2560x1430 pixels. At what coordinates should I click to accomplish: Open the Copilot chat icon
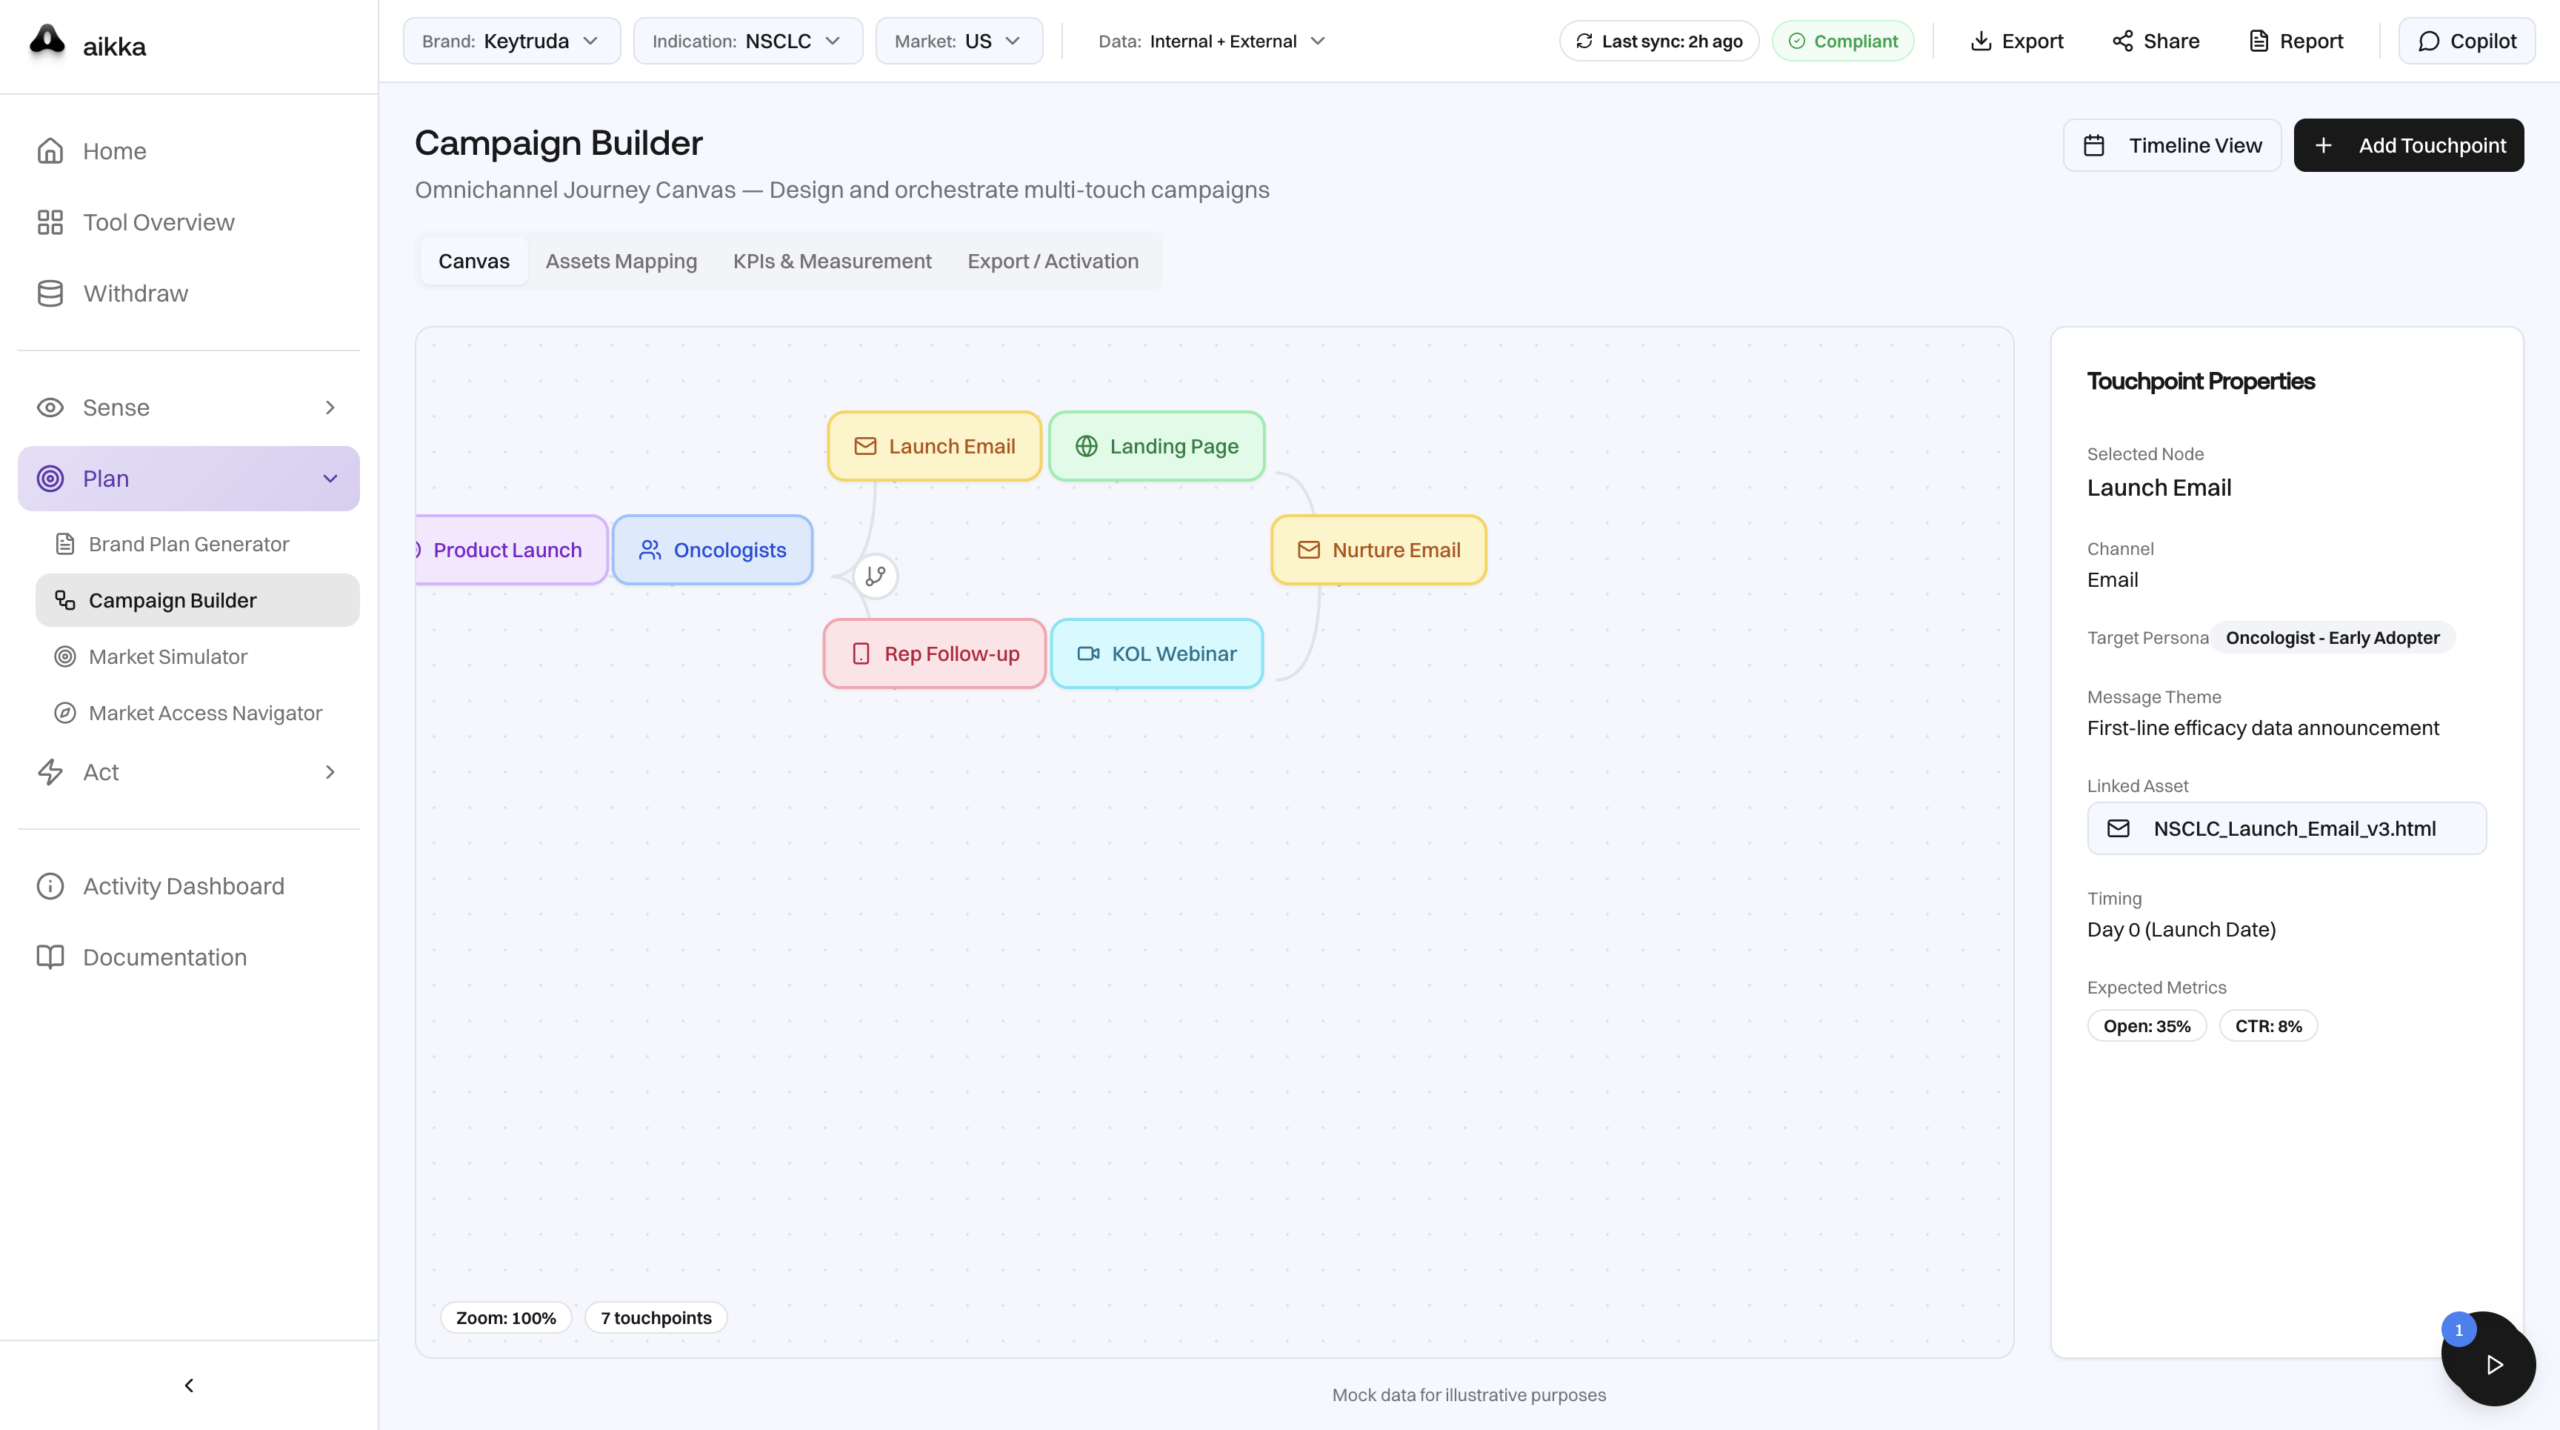[x=2428, y=41]
